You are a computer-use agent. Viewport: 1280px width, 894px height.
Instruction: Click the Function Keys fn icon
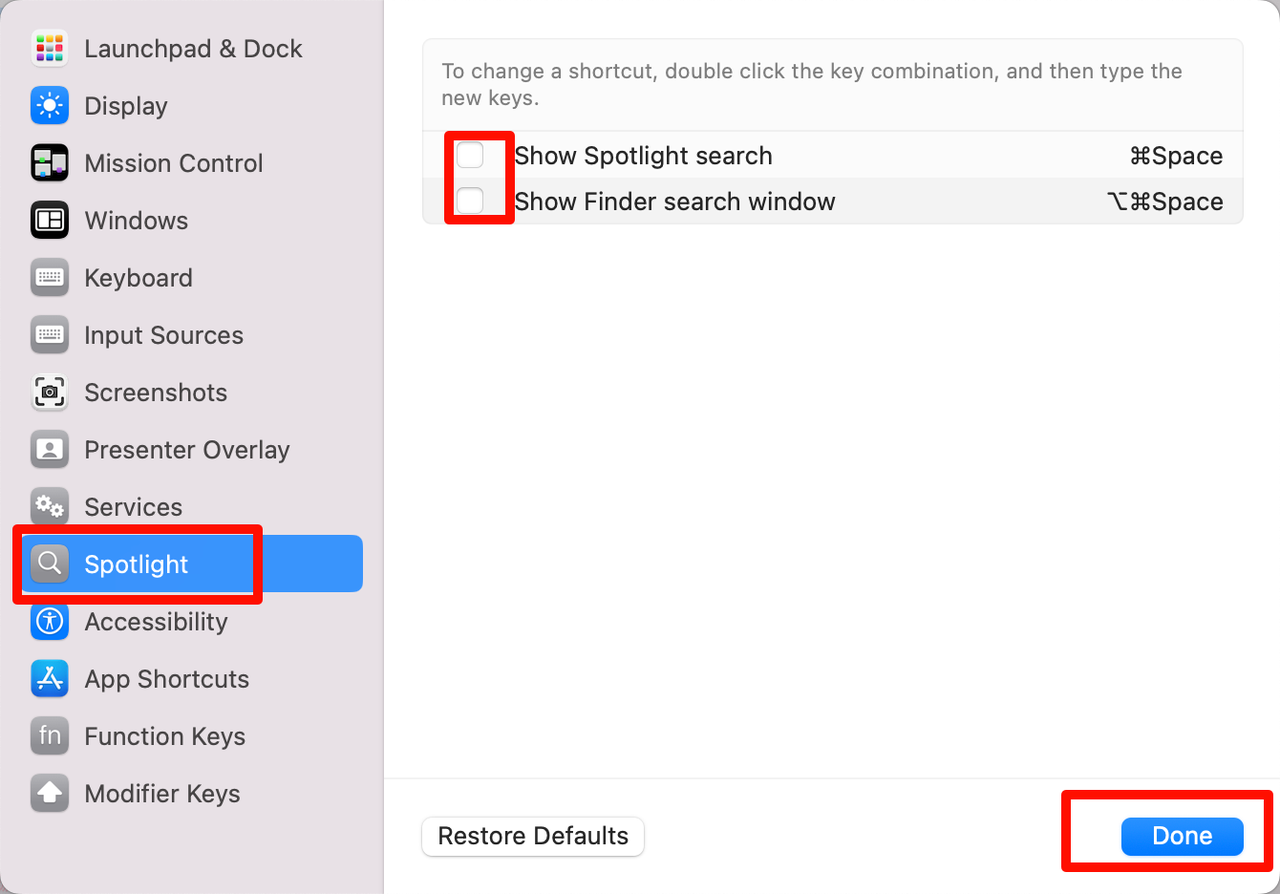coord(49,736)
